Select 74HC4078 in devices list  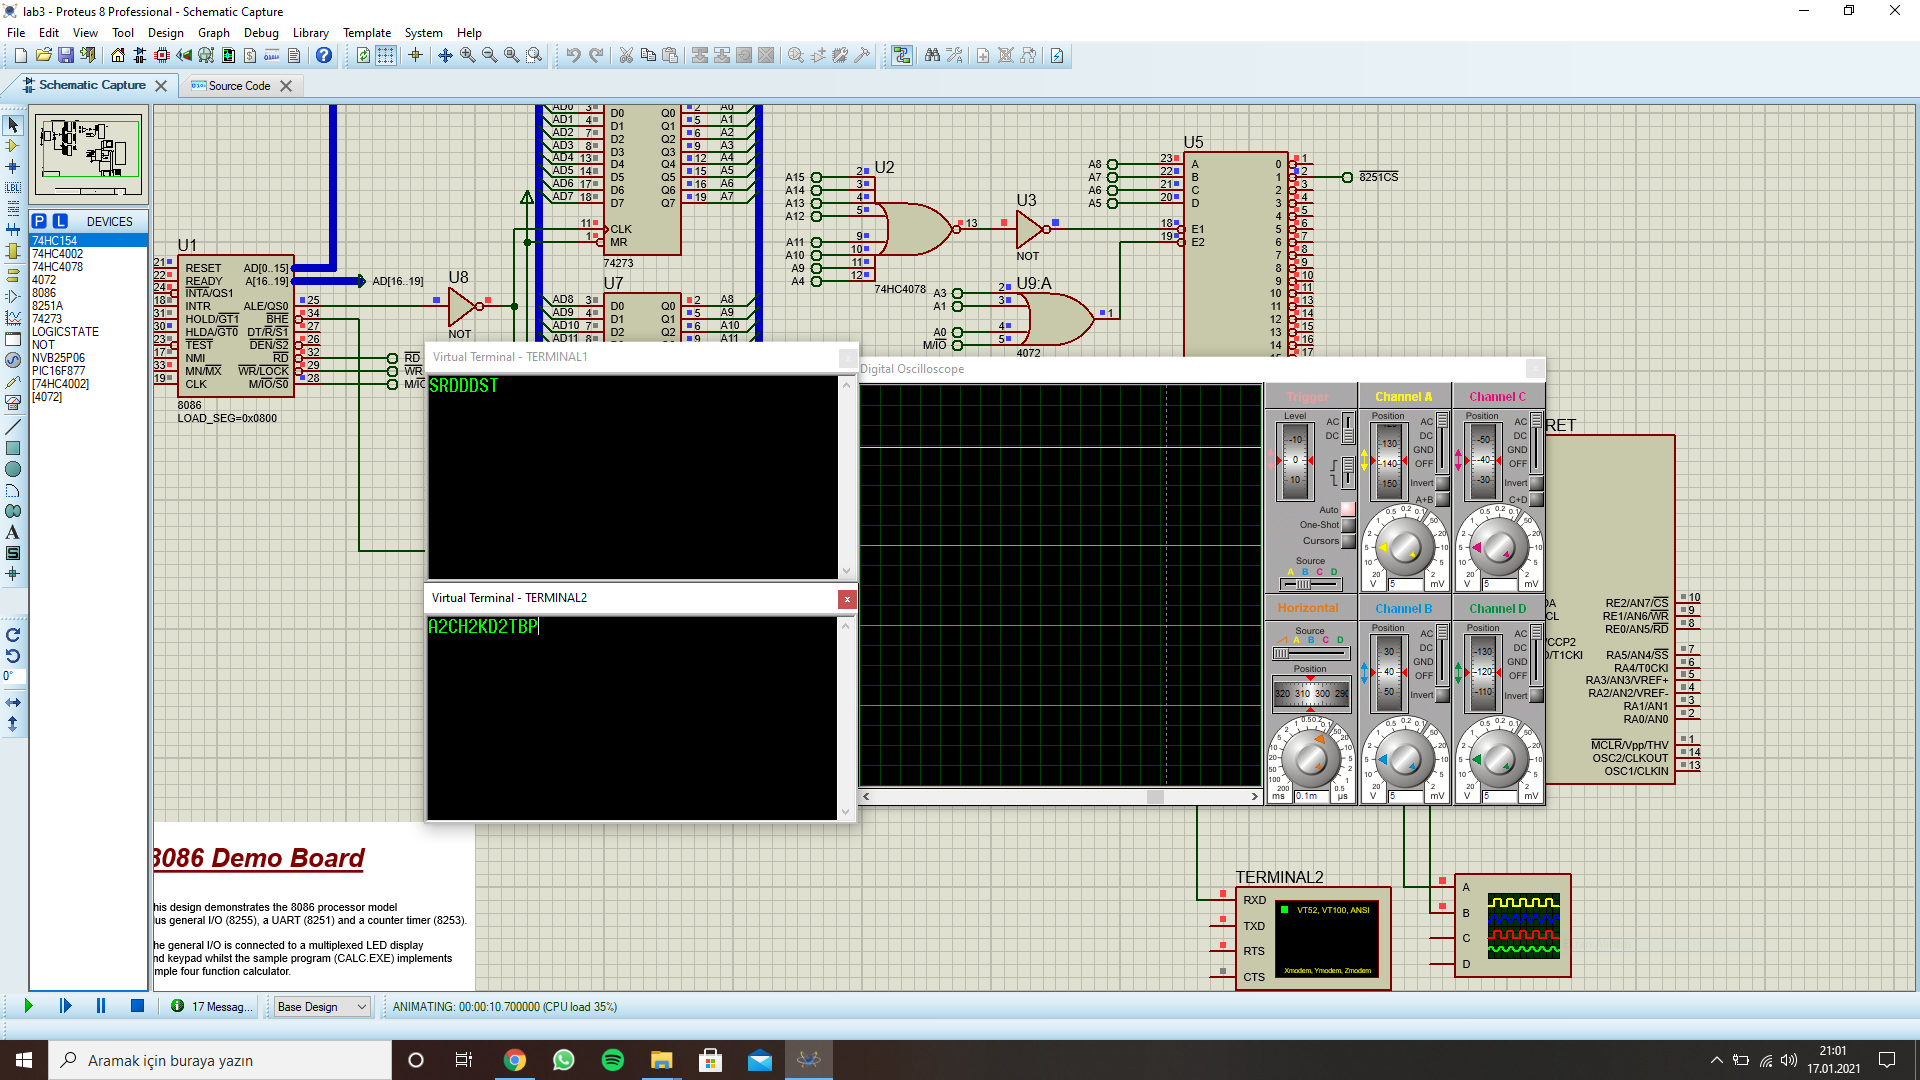click(57, 267)
